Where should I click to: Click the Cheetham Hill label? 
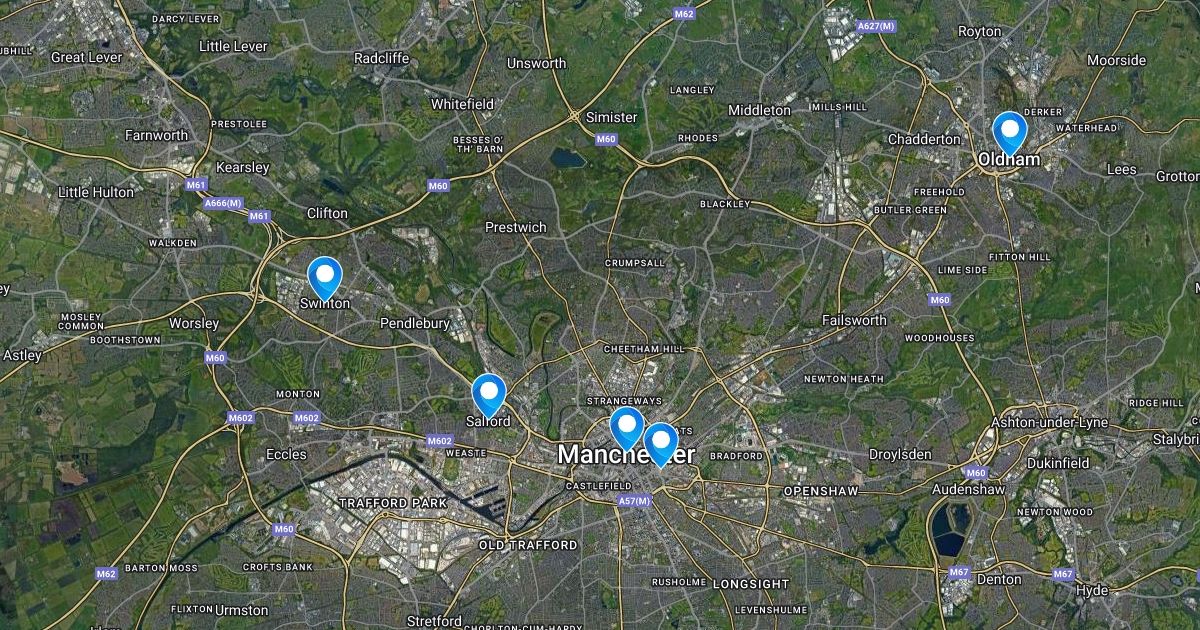point(644,348)
